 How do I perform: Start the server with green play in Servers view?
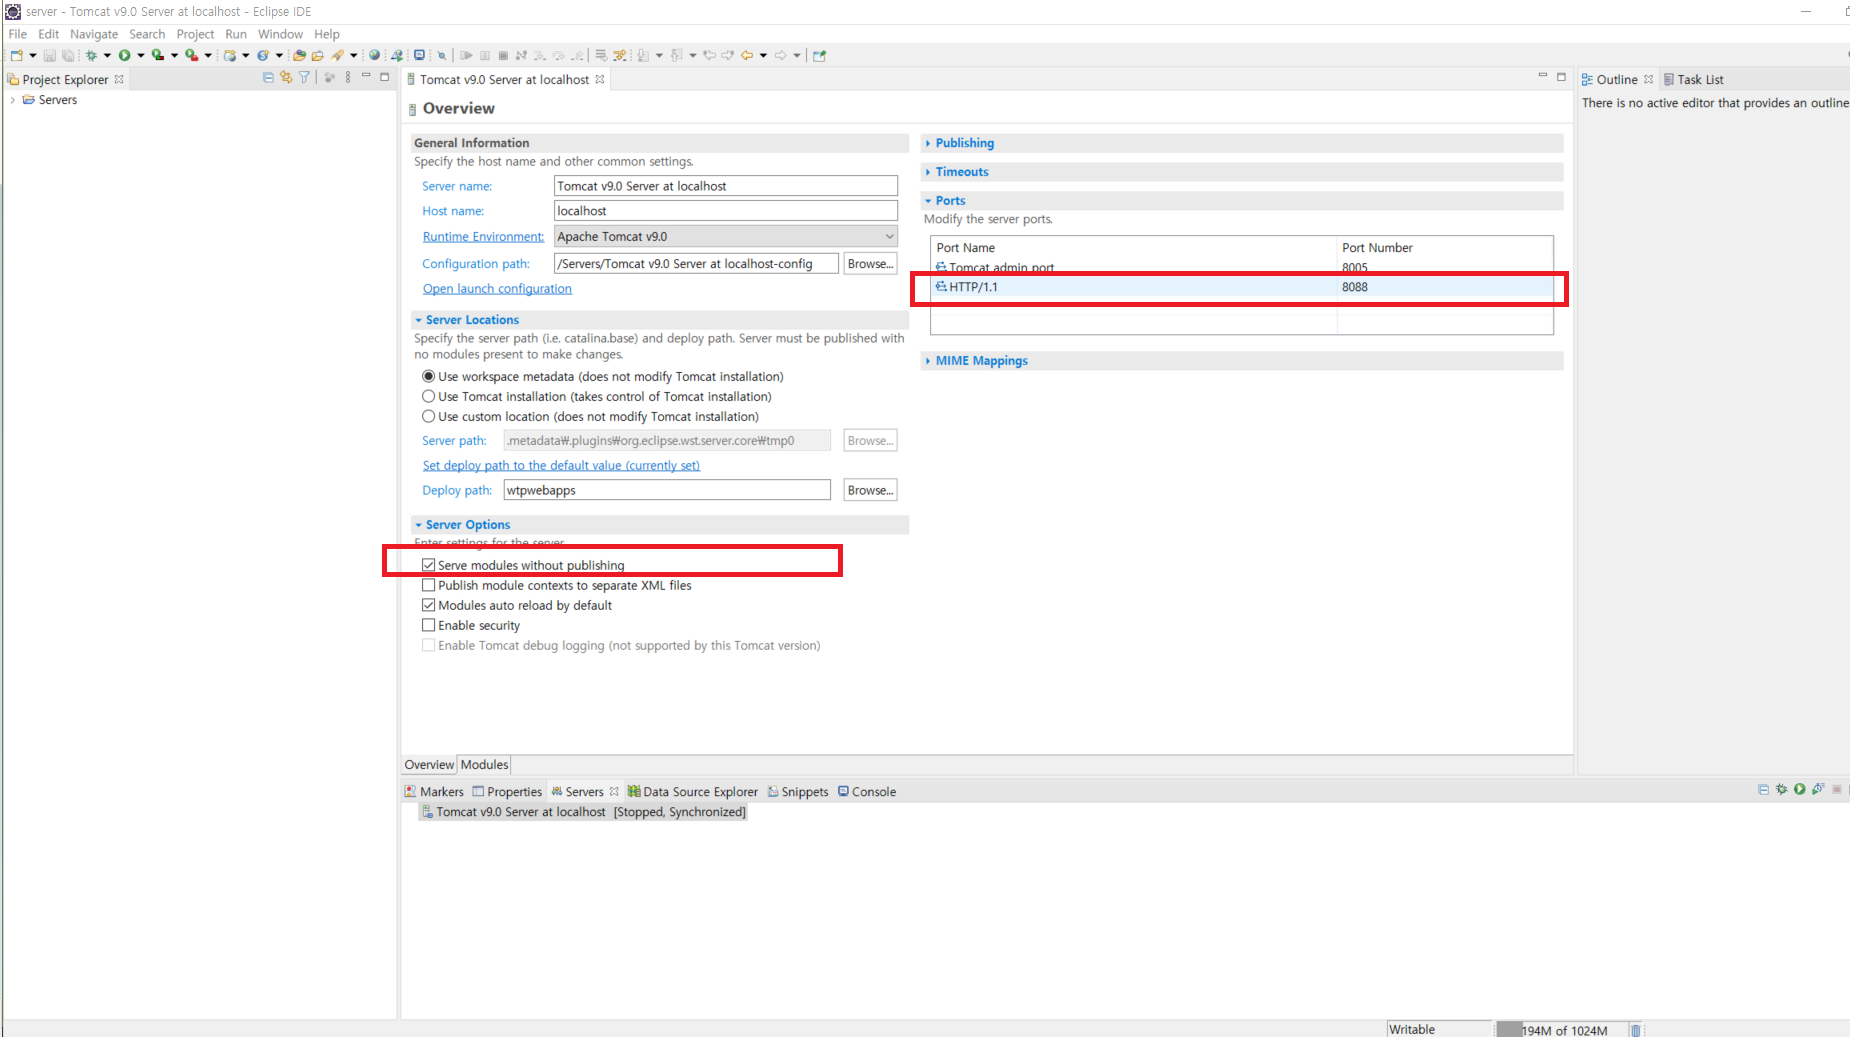click(1800, 790)
